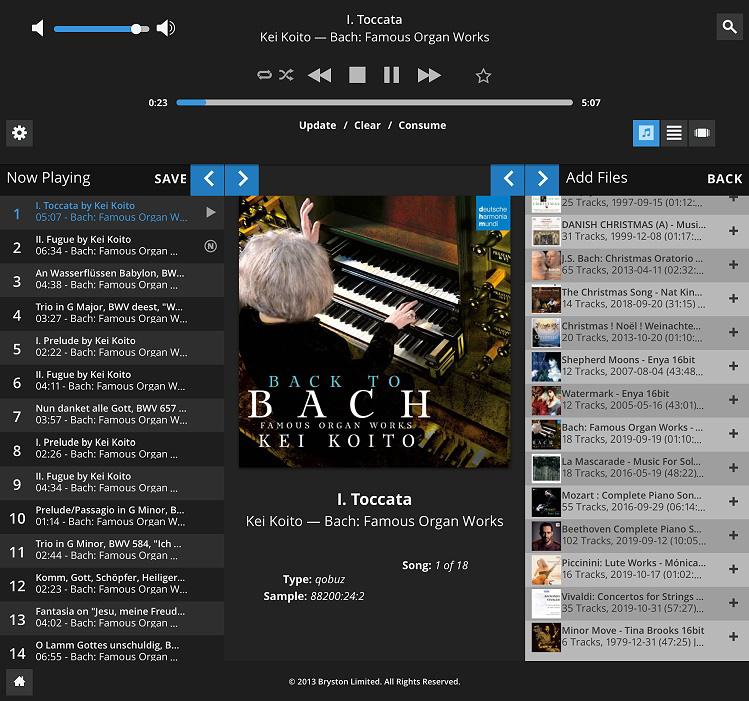
Task: Go back to the previous track
Action: tap(319, 75)
